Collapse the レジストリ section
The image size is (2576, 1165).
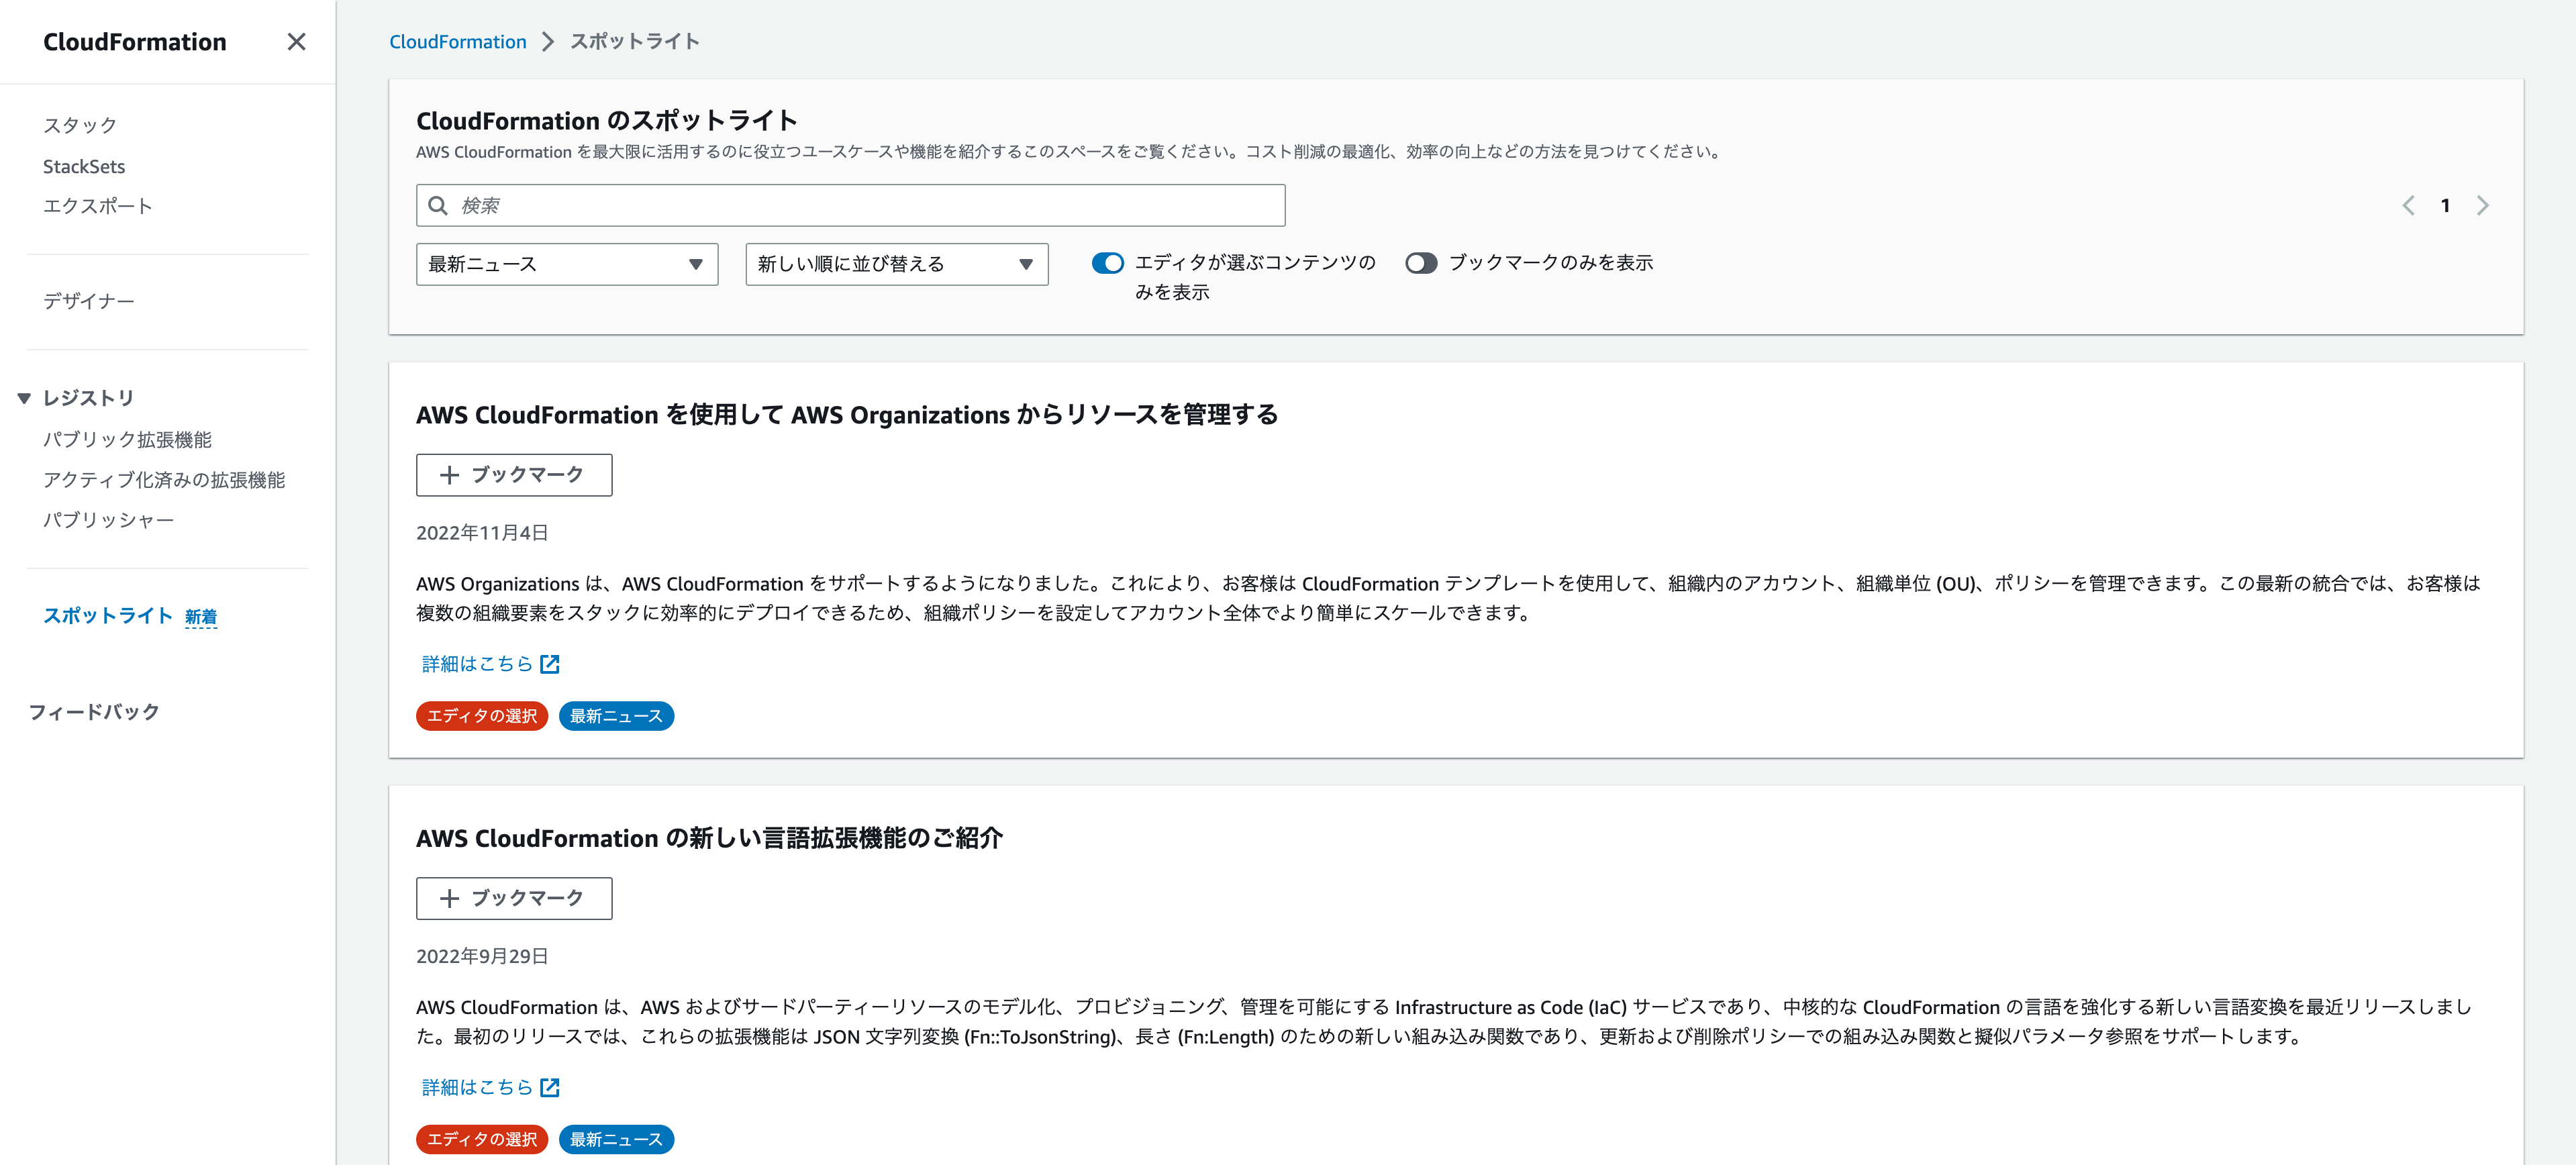(x=24, y=398)
